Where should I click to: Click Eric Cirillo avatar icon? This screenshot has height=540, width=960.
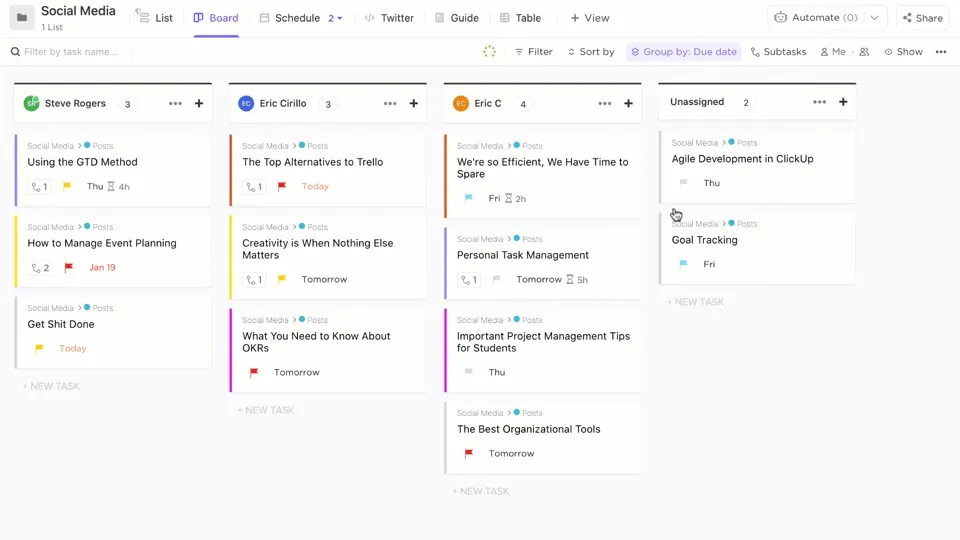[x=246, y=103]
